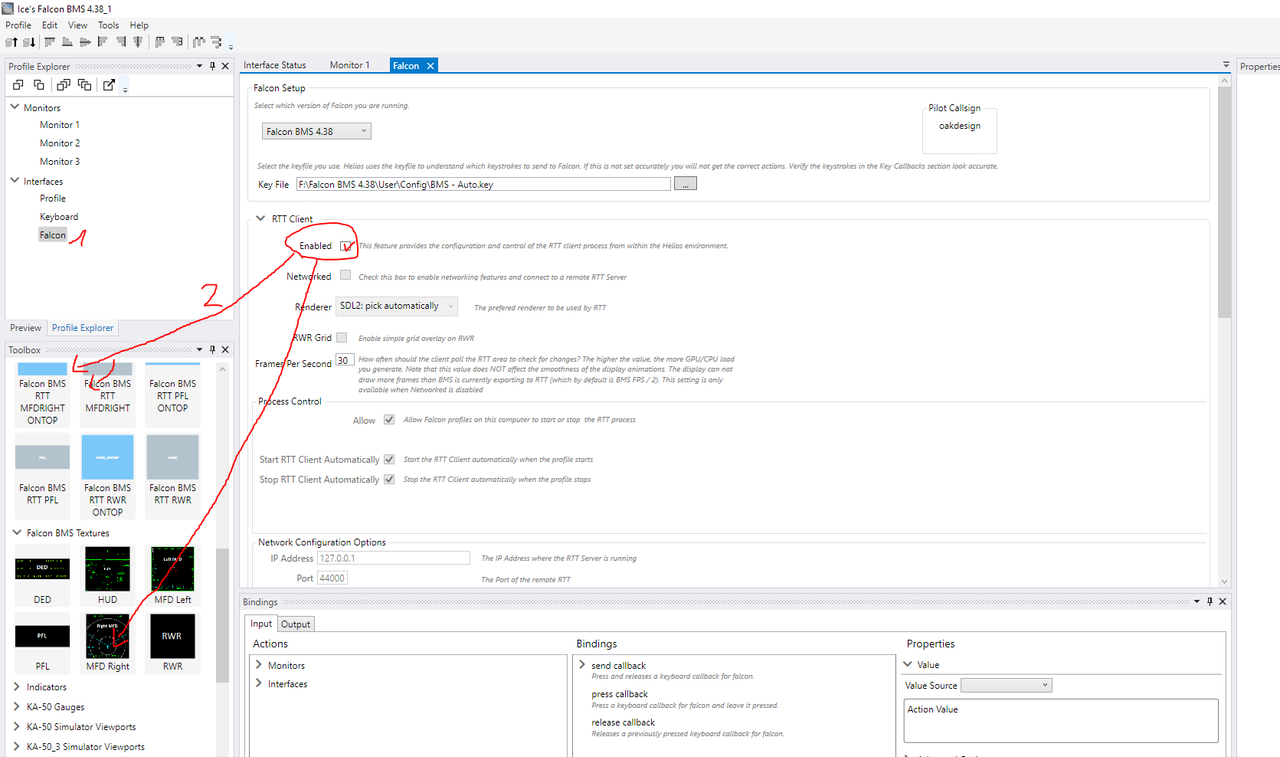1280x757 pixels.
Task: Select Monitor 2 in Profile Explorer
Action: (60, 143)
